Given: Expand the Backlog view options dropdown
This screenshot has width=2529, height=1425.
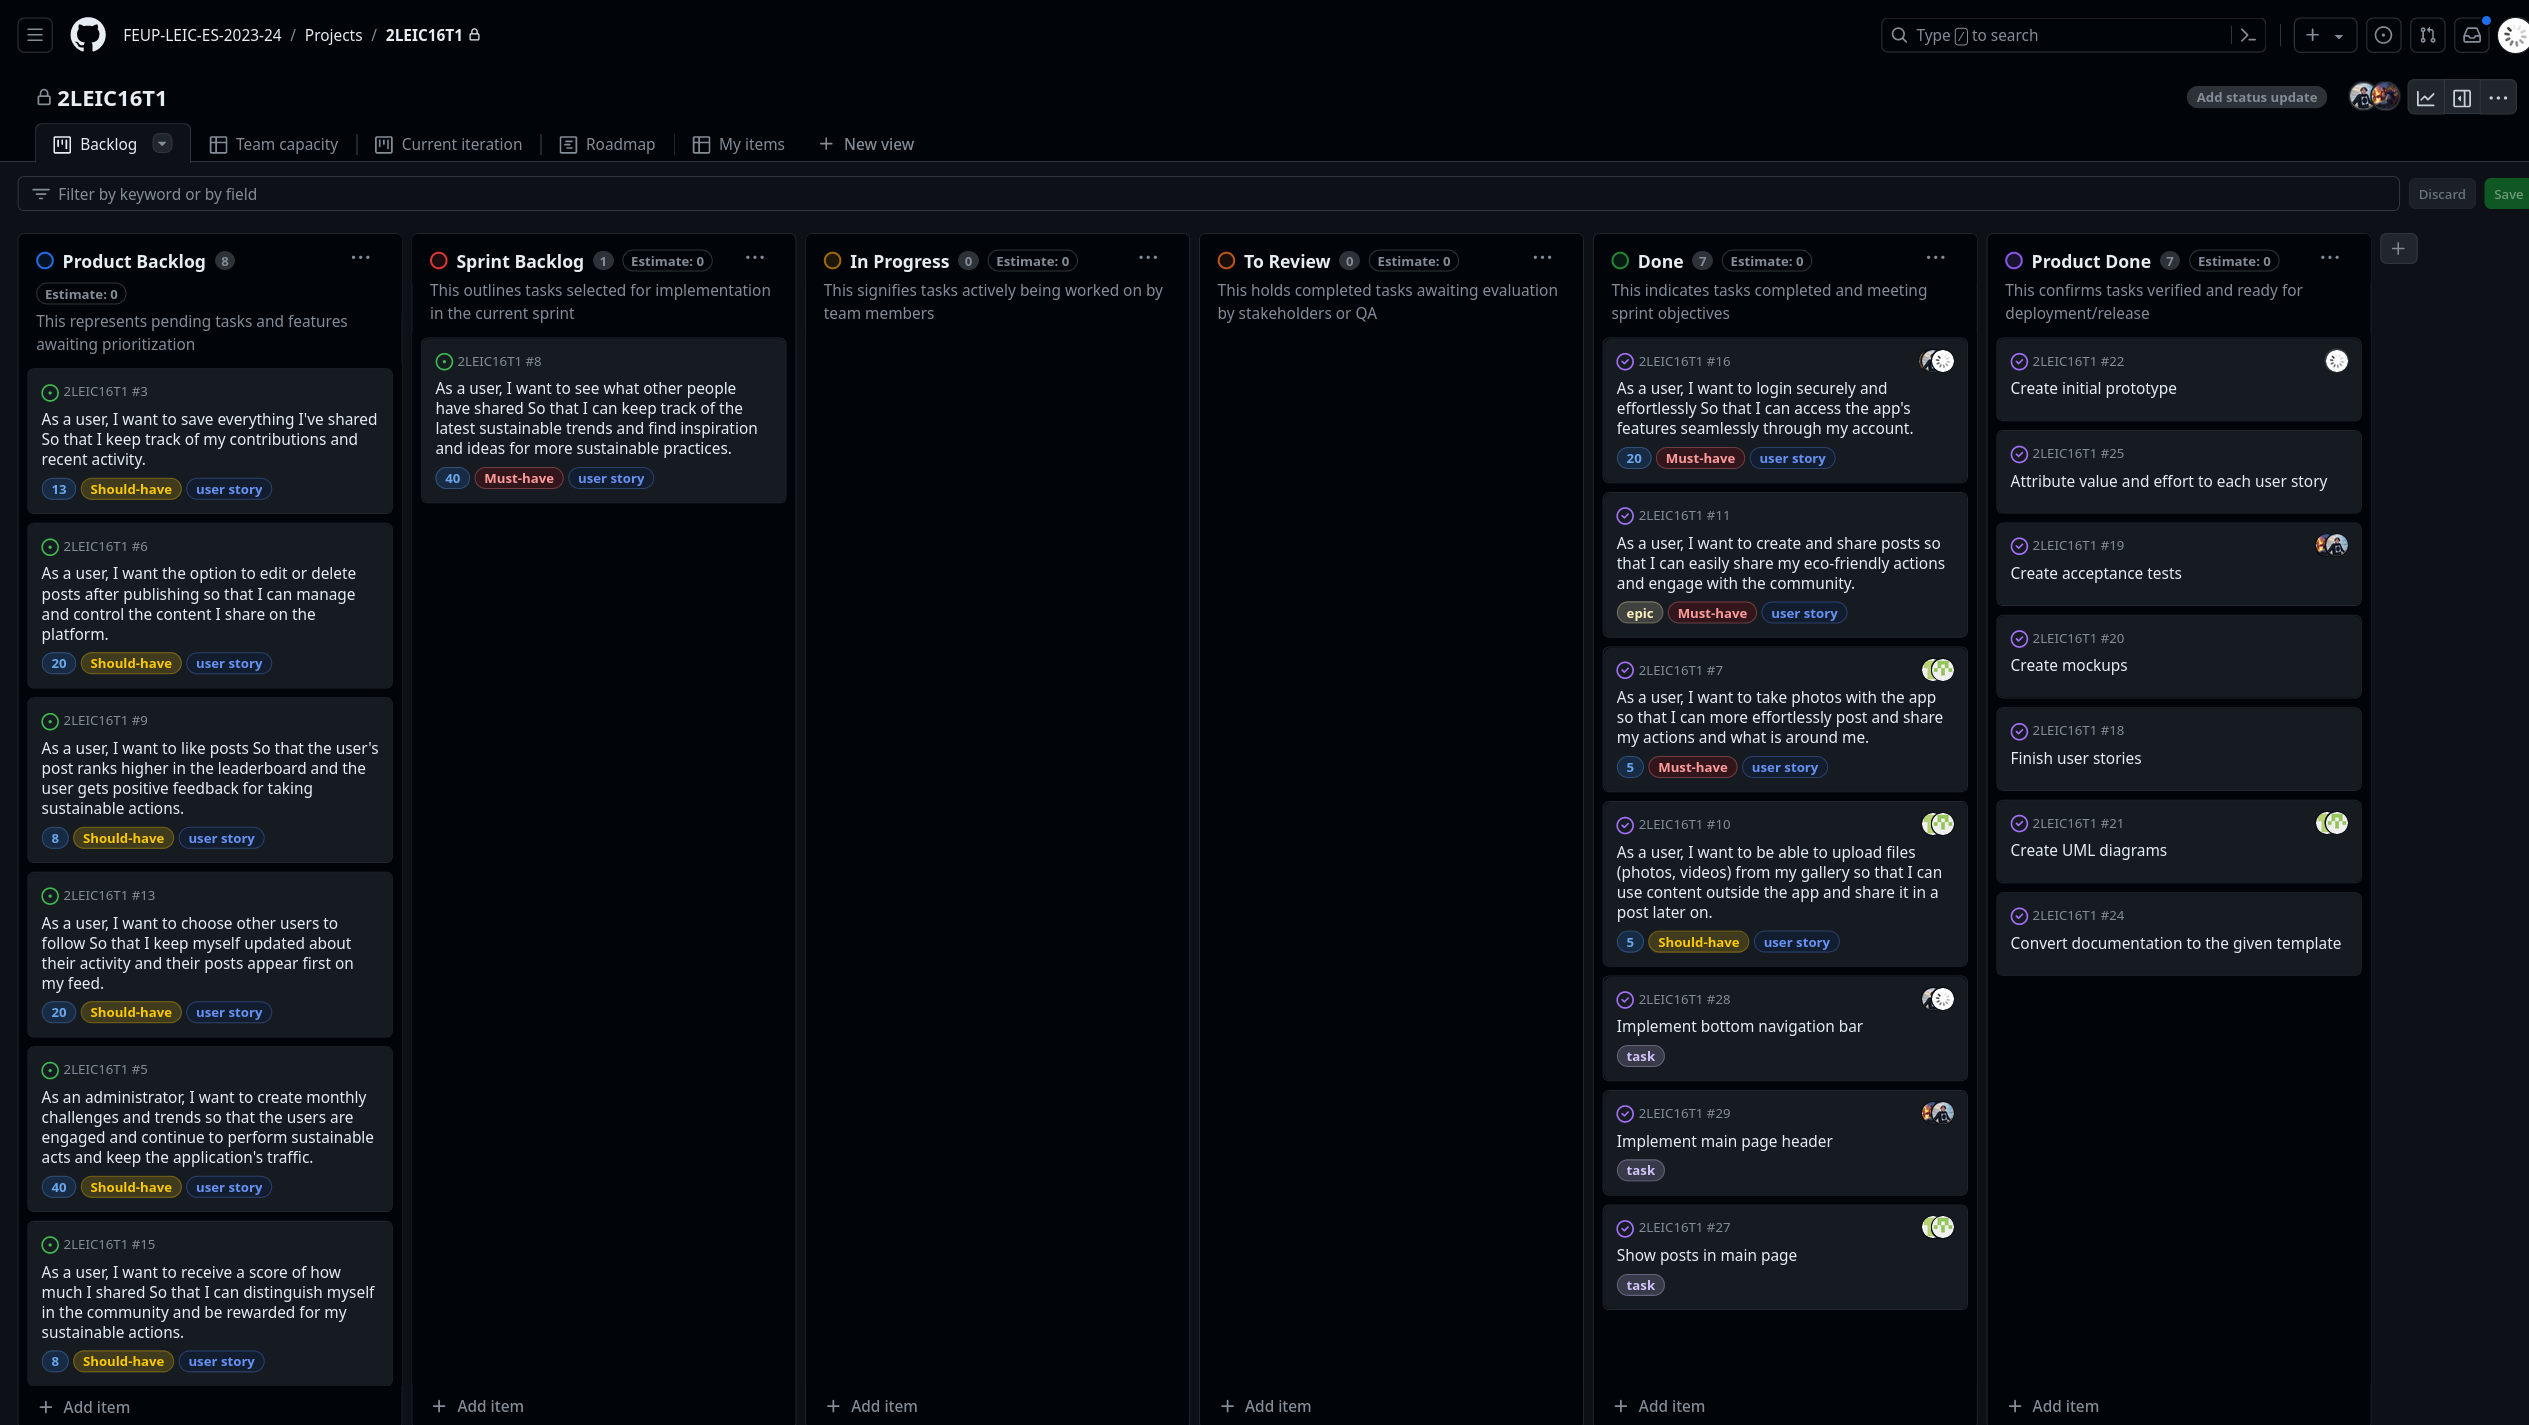Looking at the screenshot, I should (x=162, y=144).
